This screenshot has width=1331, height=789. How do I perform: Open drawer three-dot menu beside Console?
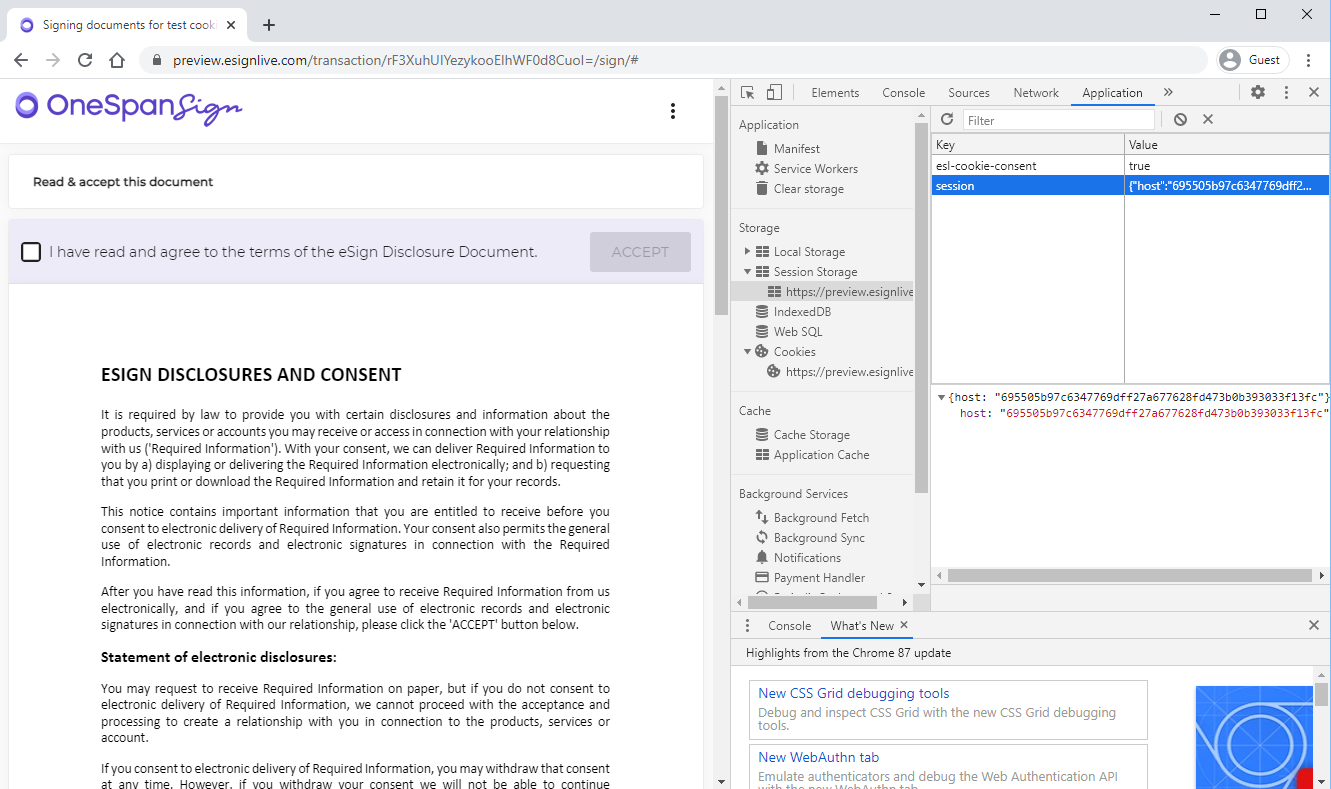pyautogui.click(x=747, y=625)
